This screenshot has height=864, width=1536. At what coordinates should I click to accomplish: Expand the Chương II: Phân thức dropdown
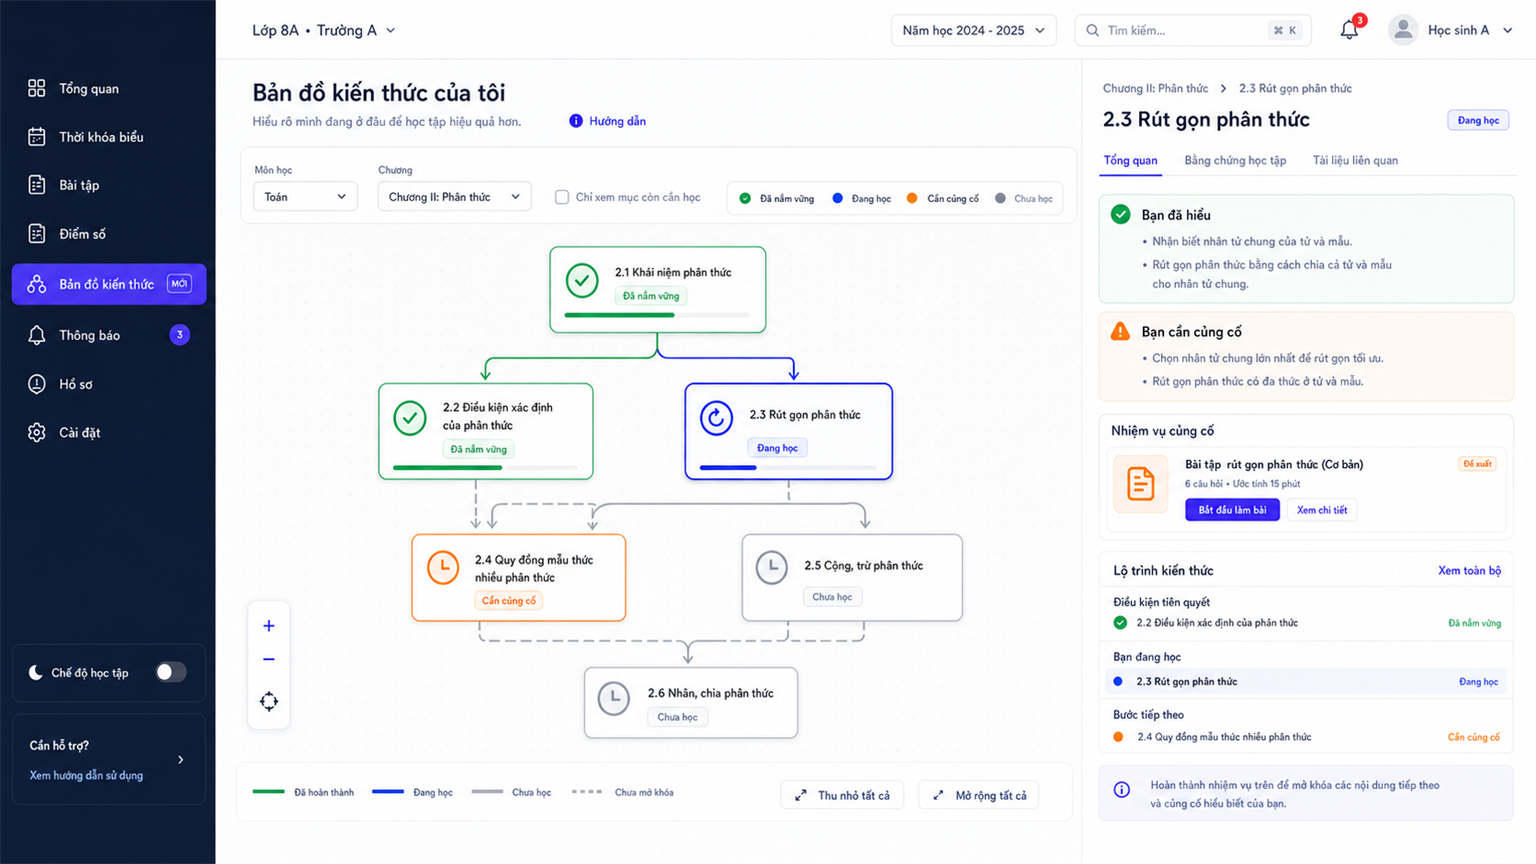click(x=454, y=197)
